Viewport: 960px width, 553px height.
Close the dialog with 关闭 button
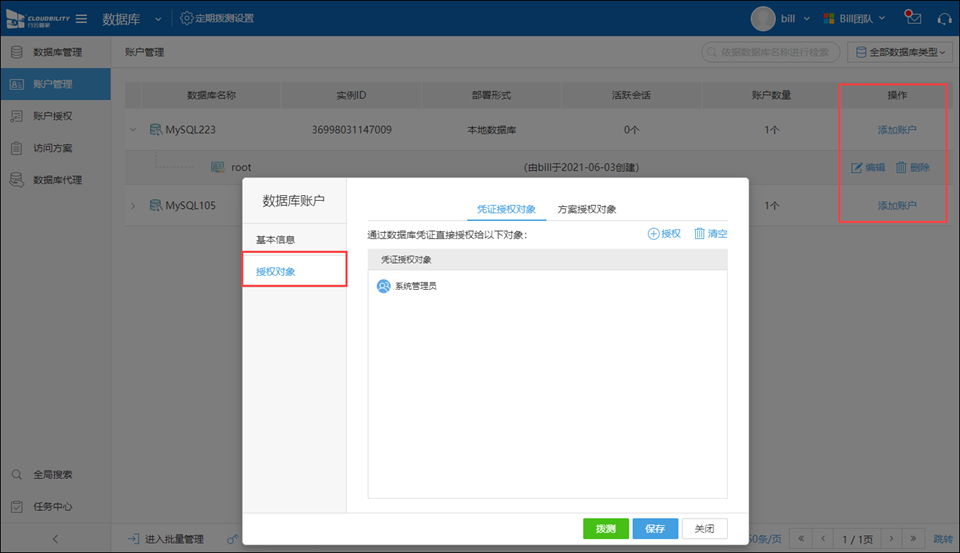tap(705, 529)
